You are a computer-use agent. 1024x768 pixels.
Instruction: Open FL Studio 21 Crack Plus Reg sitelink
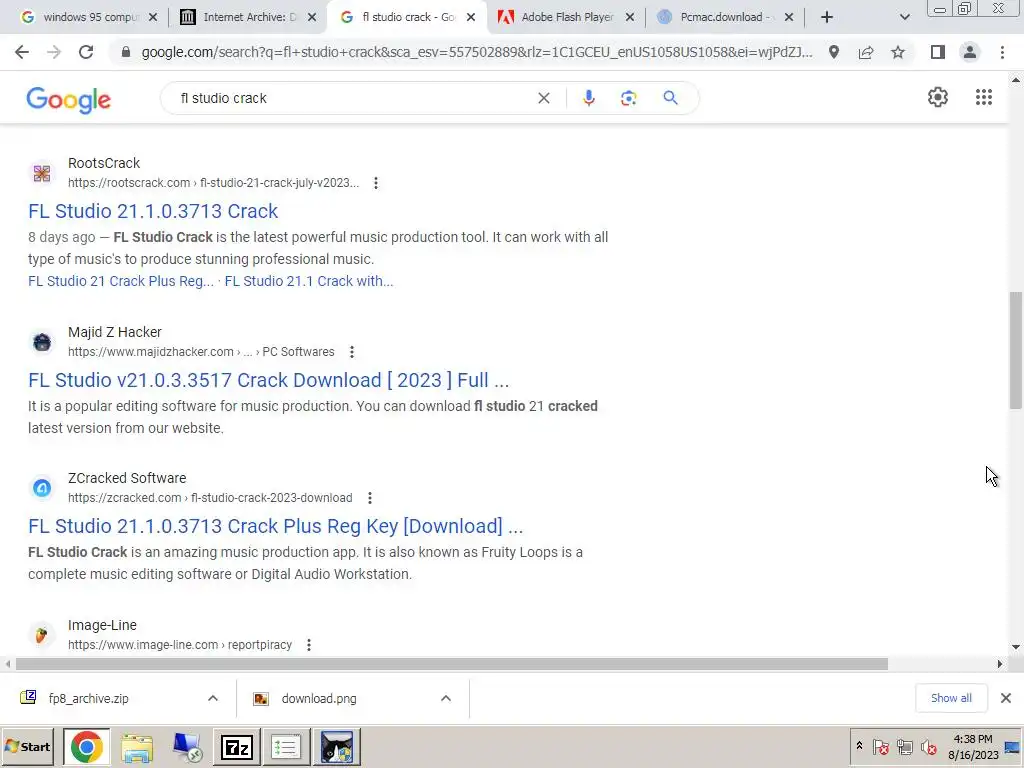click(121, 281)
